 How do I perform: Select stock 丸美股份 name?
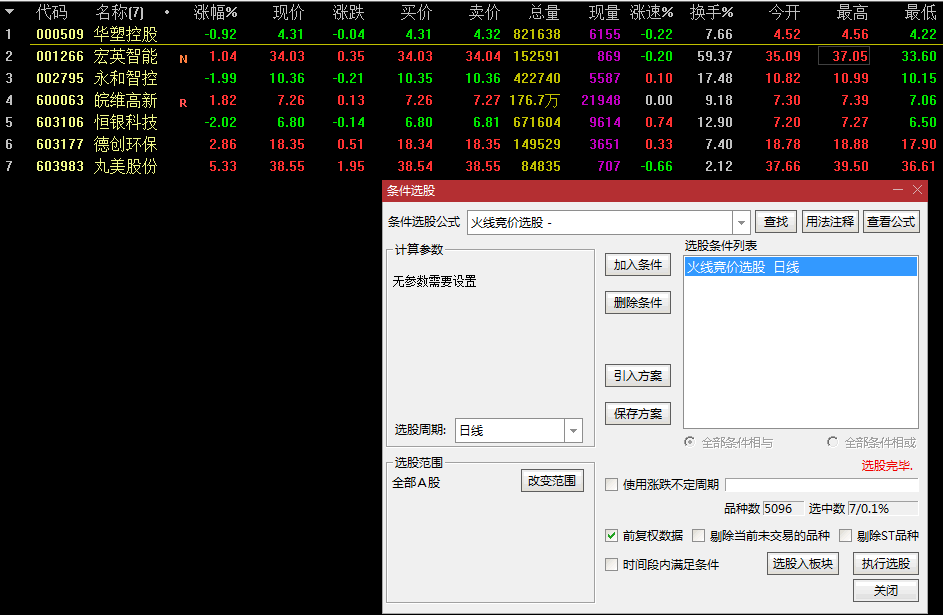click(x=125, y=166)
